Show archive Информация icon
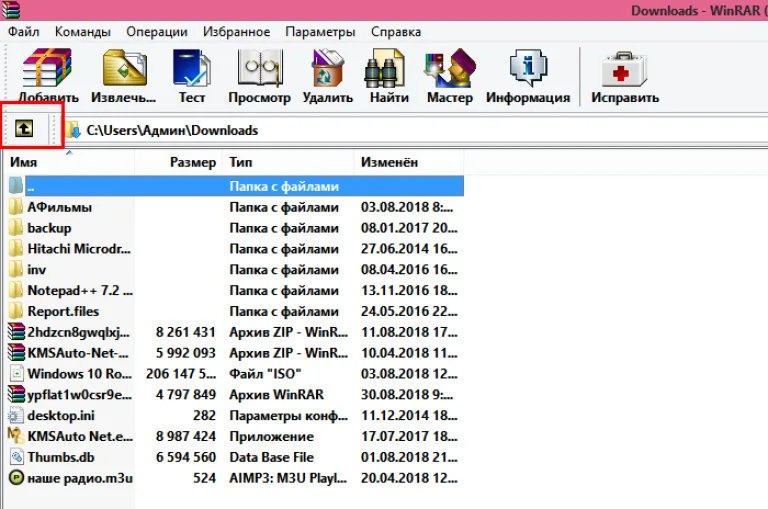768x509 pixels. click(528, 76)
